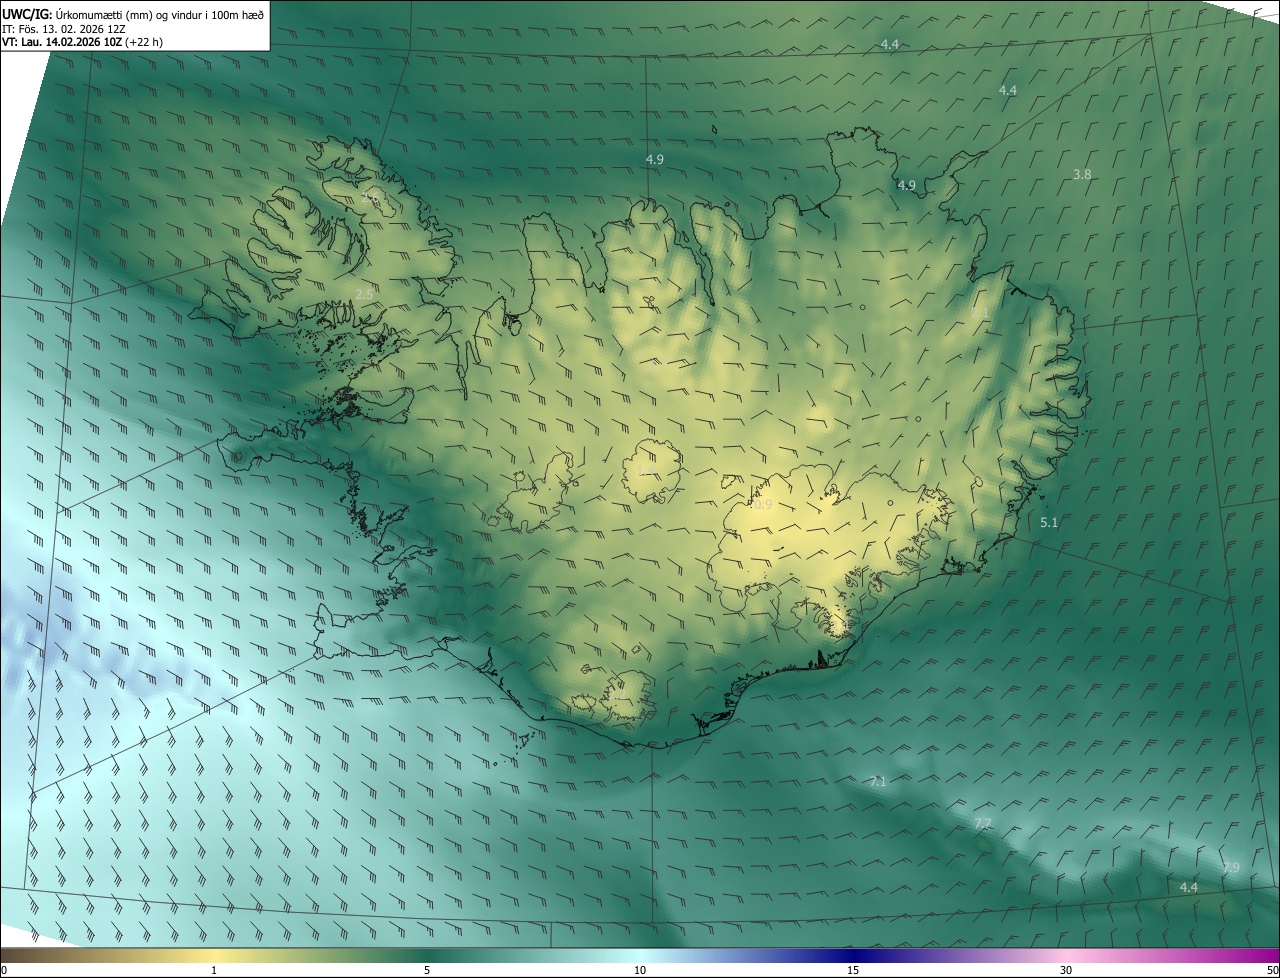Select the 7.7 value label on the map
Image resolution: width=1280 pixels, height=978 pixels.
pos(982,823)
